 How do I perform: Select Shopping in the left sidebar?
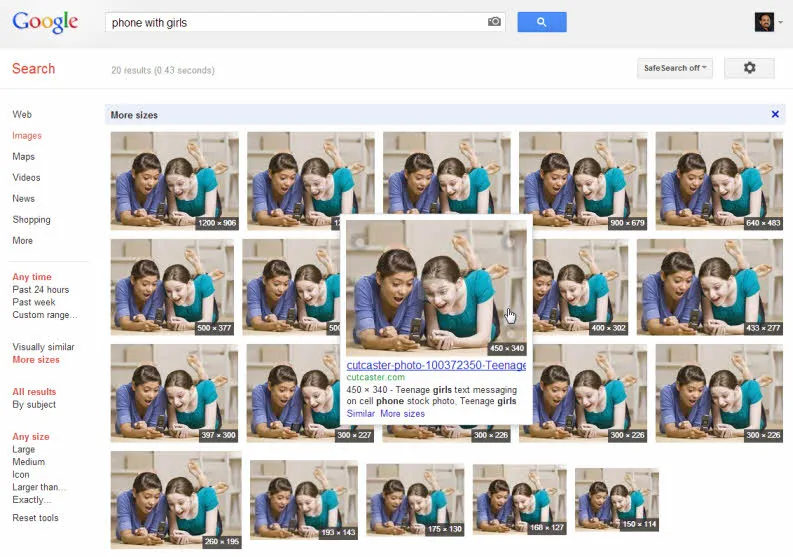[31, 220]
